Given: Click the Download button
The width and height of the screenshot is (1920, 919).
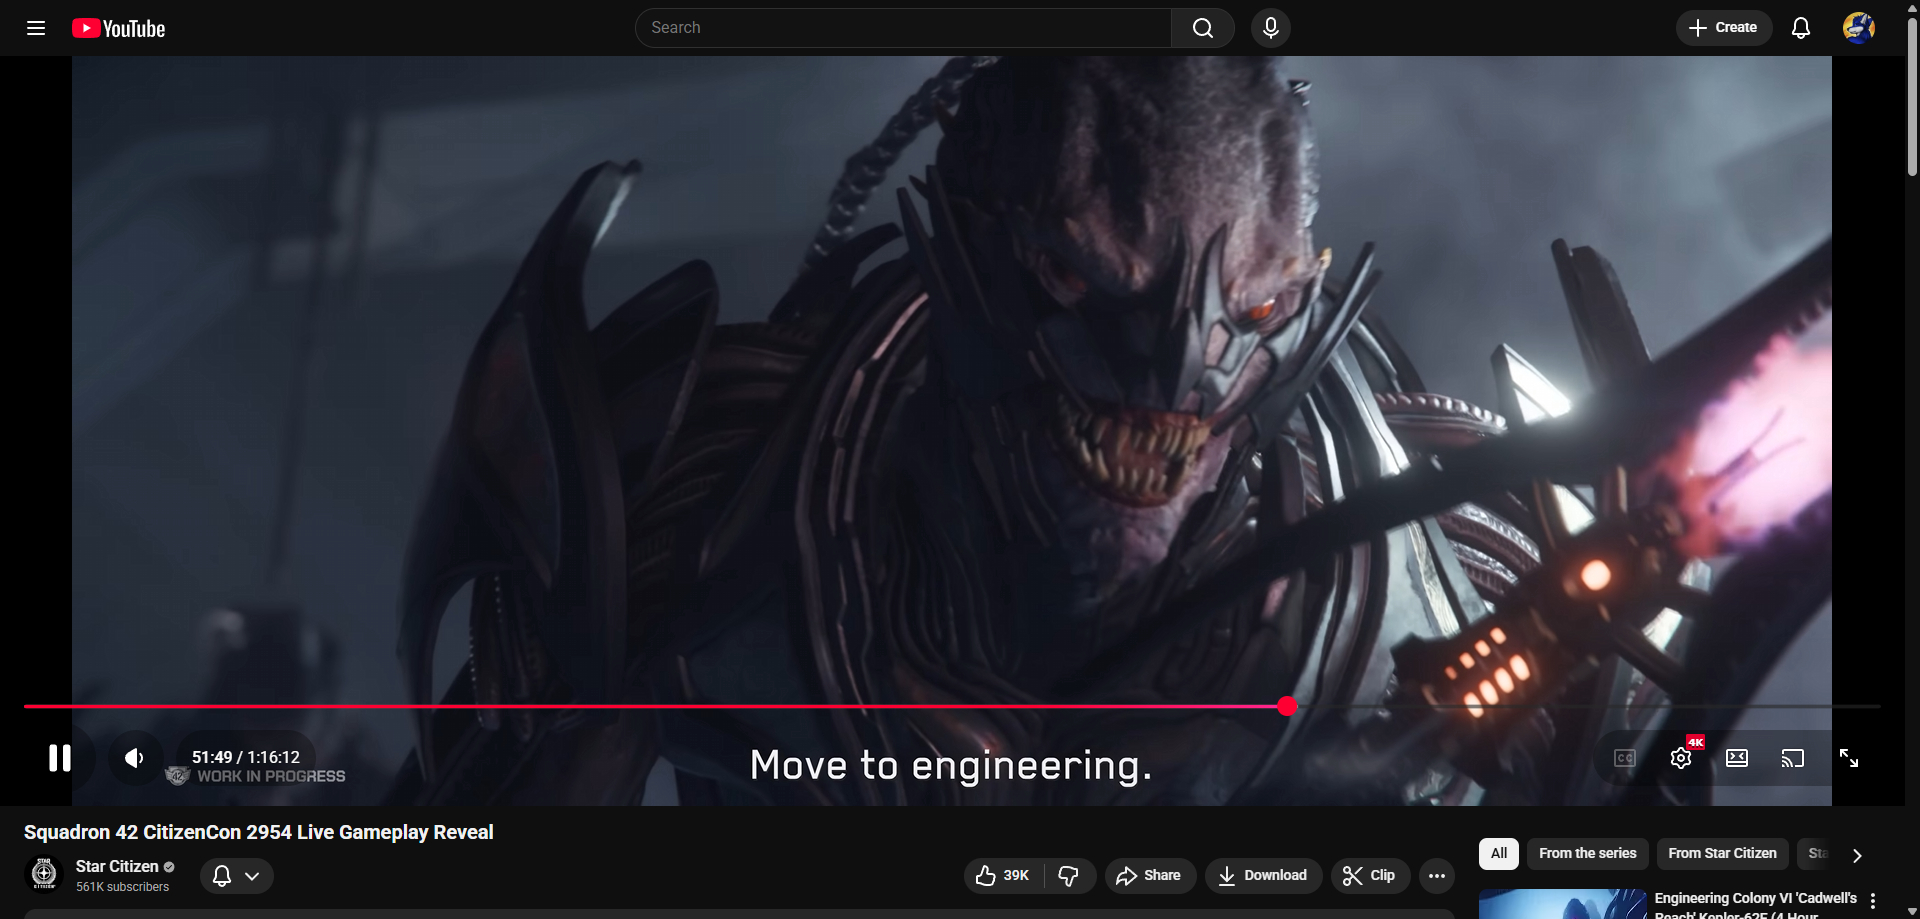Looking at the screenshot, I should pyautogui.click(x=1263, y=876).
